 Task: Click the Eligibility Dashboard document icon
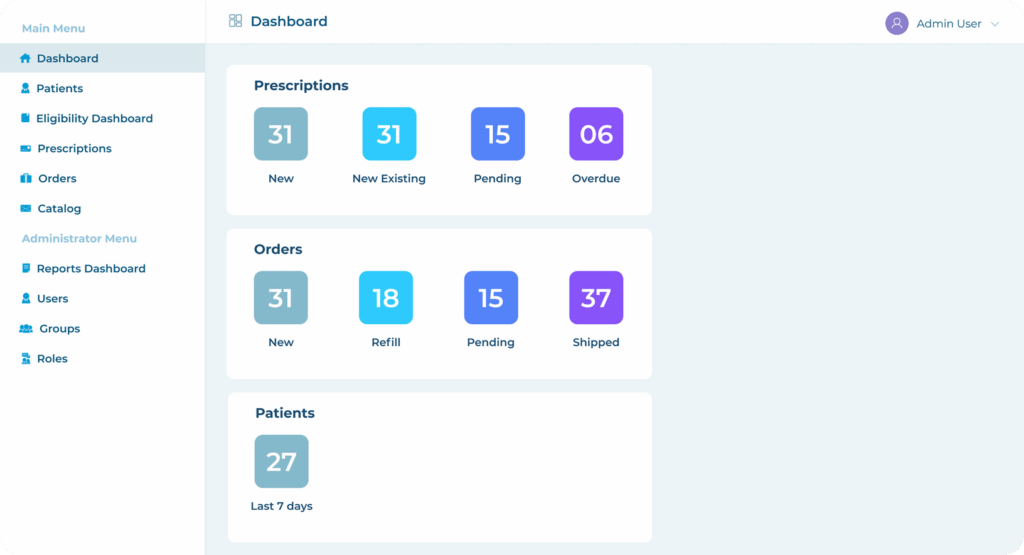(25, 118)
